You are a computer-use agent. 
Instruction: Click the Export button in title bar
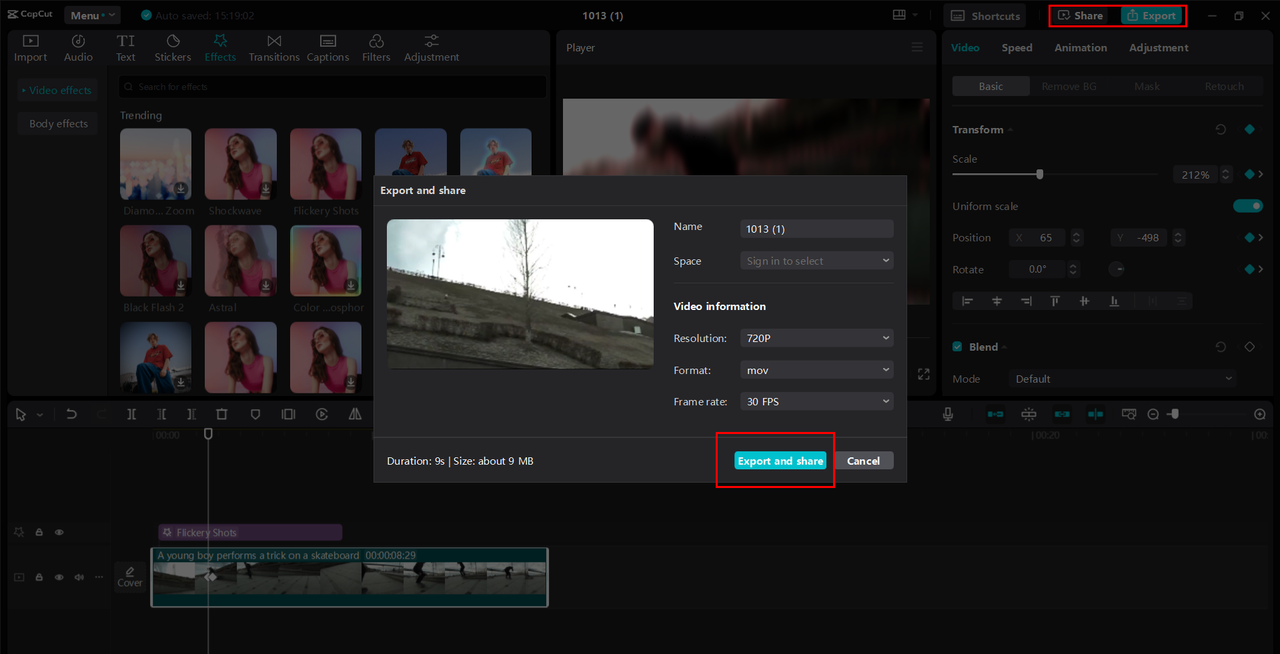point(1151,16)
